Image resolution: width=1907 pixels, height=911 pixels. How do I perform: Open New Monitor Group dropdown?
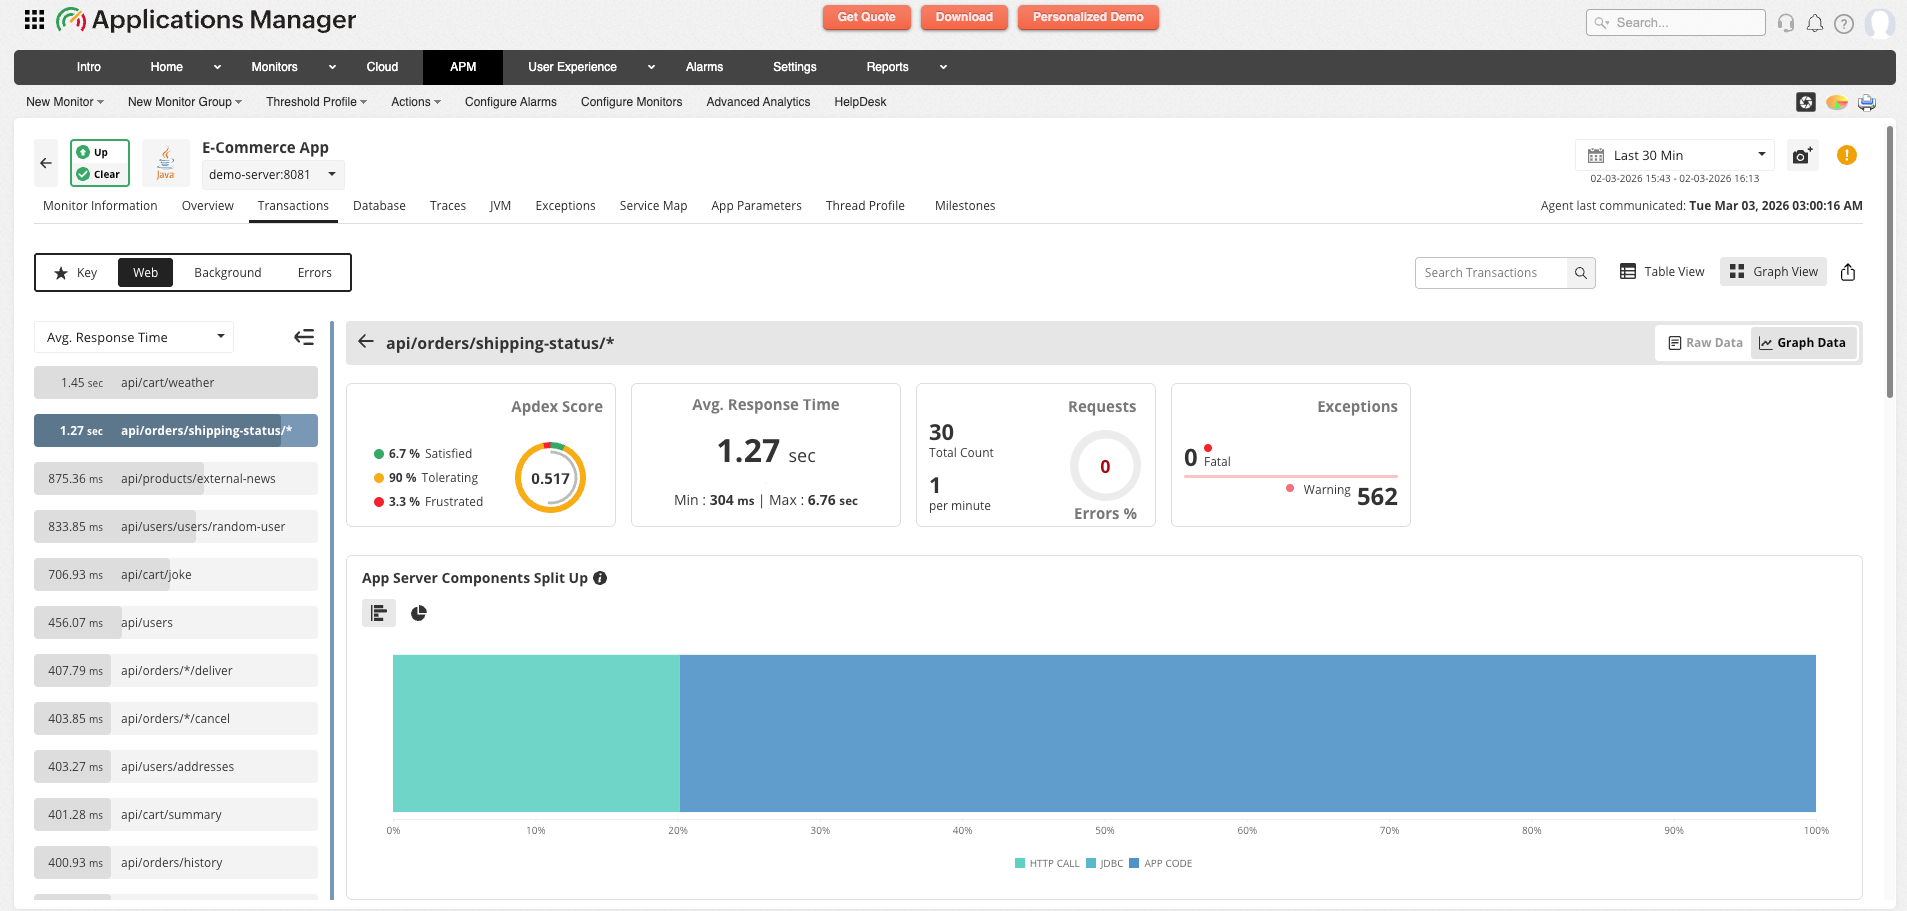pyautogui.click(x=185, y=102)
